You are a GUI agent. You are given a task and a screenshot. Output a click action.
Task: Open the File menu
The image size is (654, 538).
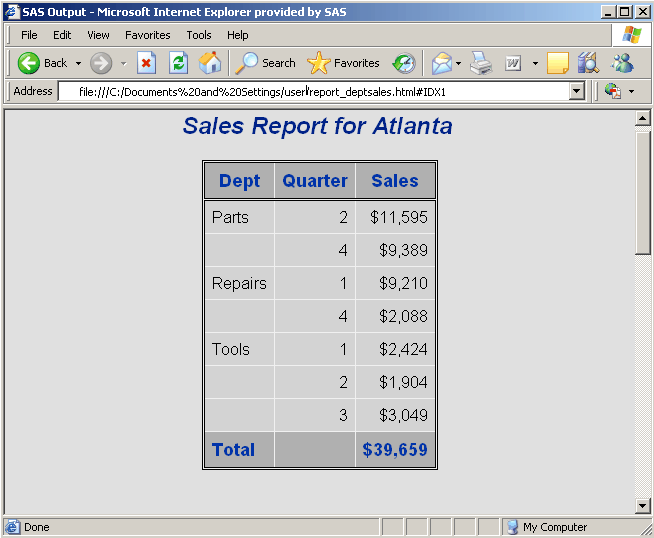pyautogui.click(x=29, y=35)
